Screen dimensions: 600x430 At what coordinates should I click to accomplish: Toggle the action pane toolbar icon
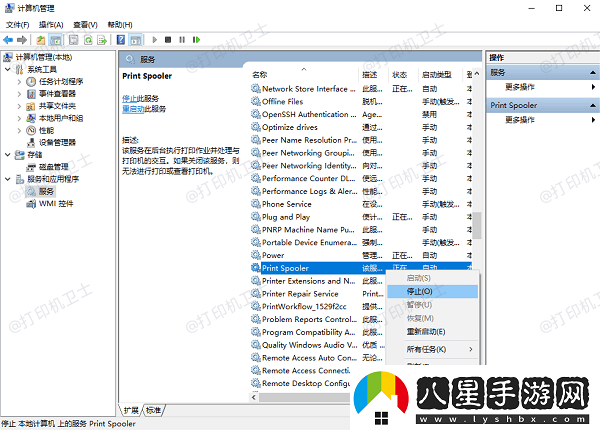[x=135, y=39]
